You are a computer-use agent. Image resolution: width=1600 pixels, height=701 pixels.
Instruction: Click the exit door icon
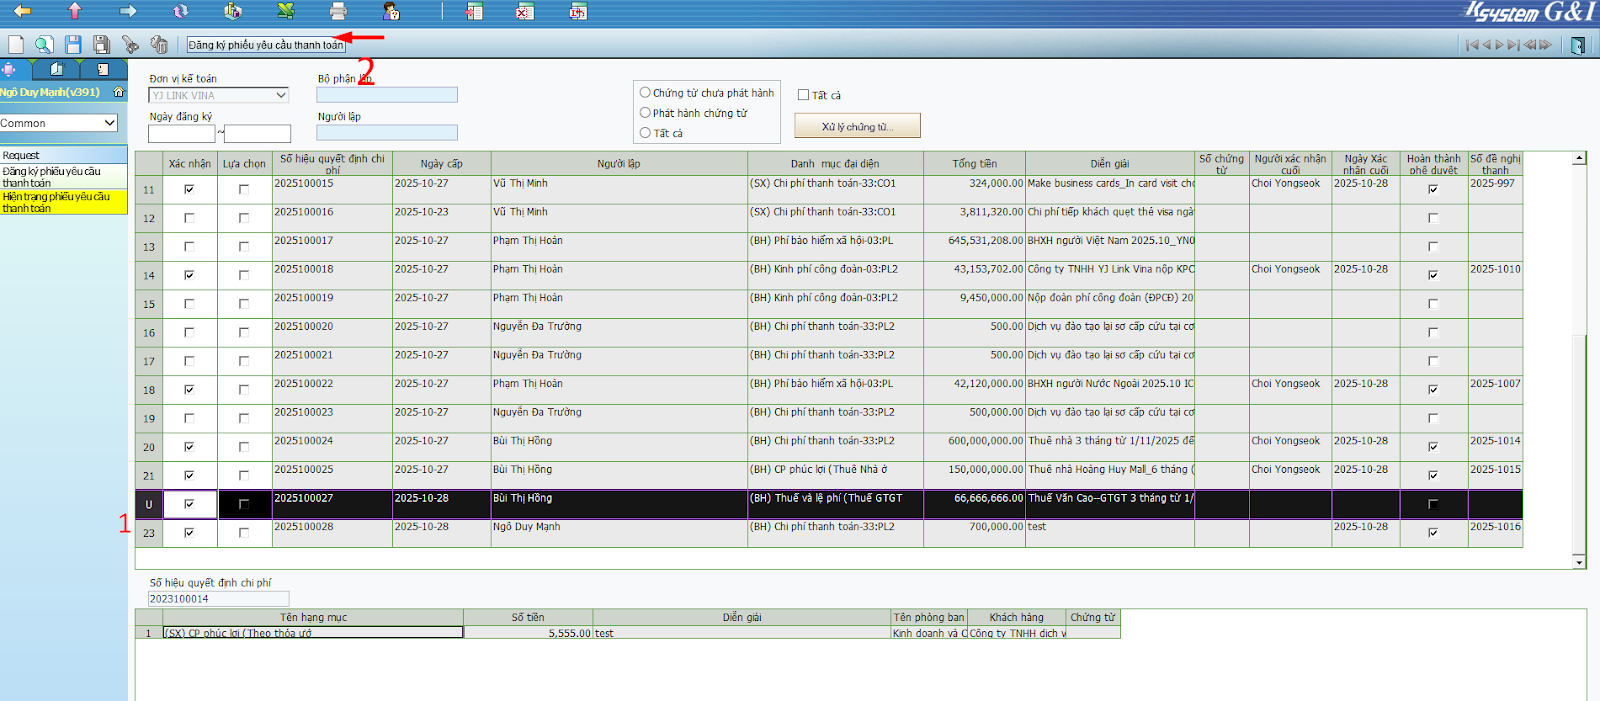pyautogui.click(x=1577, y=45)
